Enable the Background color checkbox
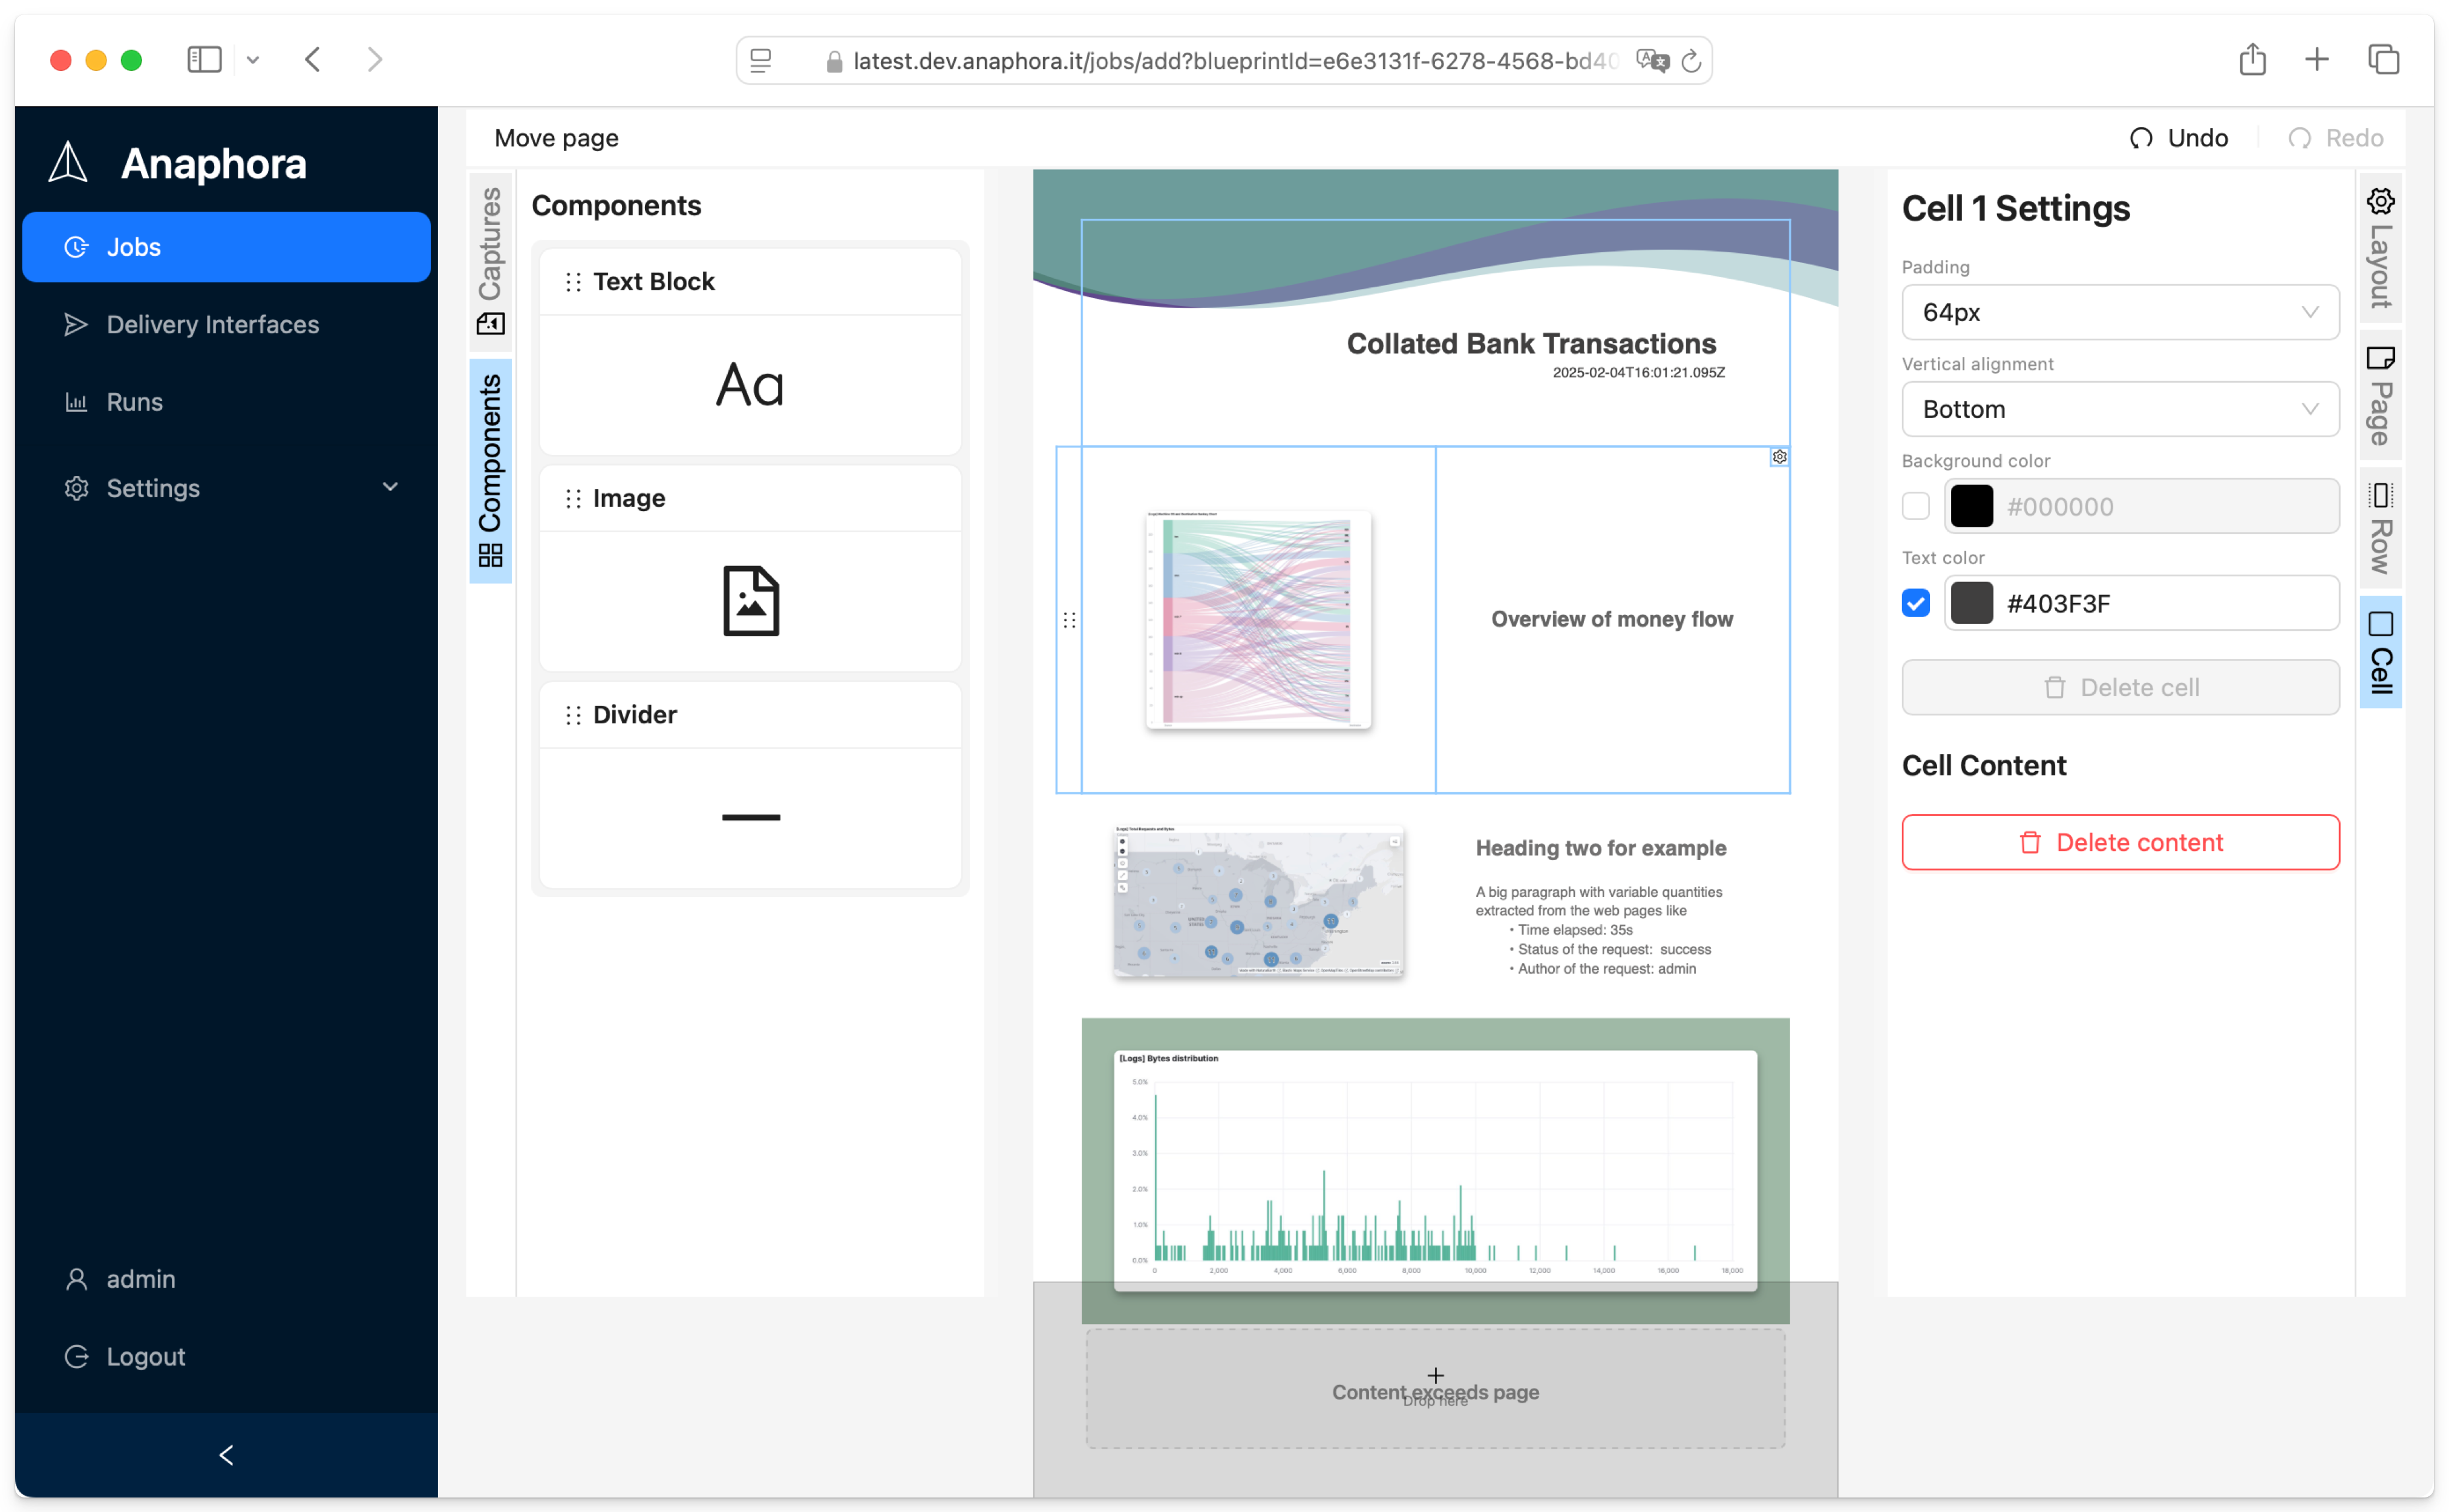Screen dimensions: 2449x1512 coord(1915,506)
